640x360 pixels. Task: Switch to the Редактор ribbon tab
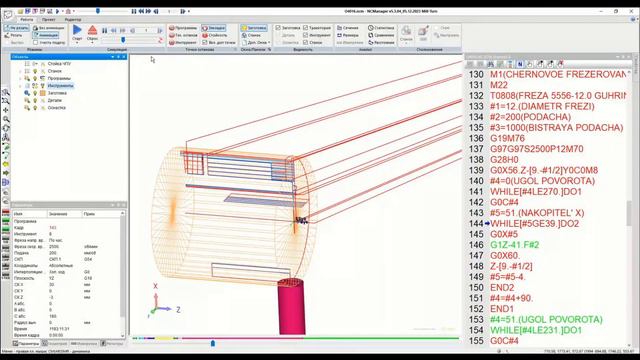coord(73,20)
